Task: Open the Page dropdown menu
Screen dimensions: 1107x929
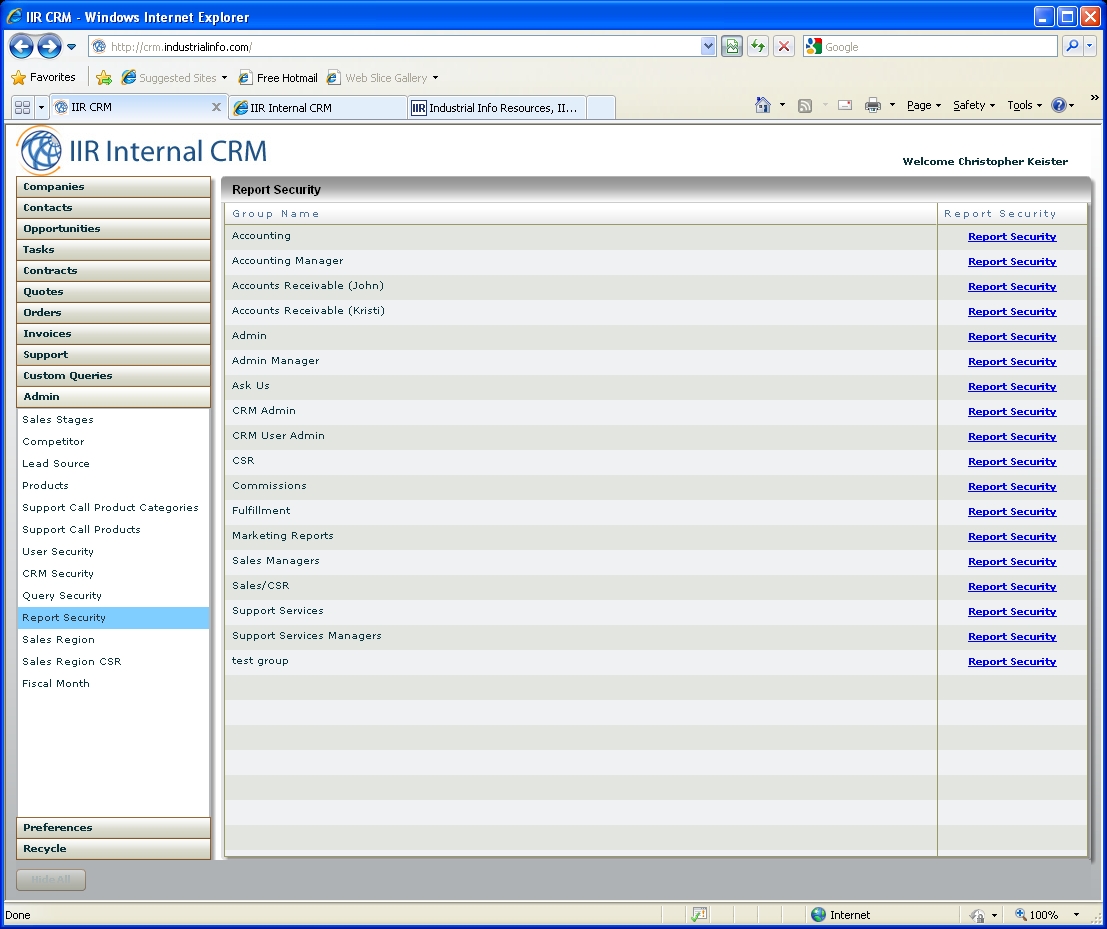Action: pos(923,105)
